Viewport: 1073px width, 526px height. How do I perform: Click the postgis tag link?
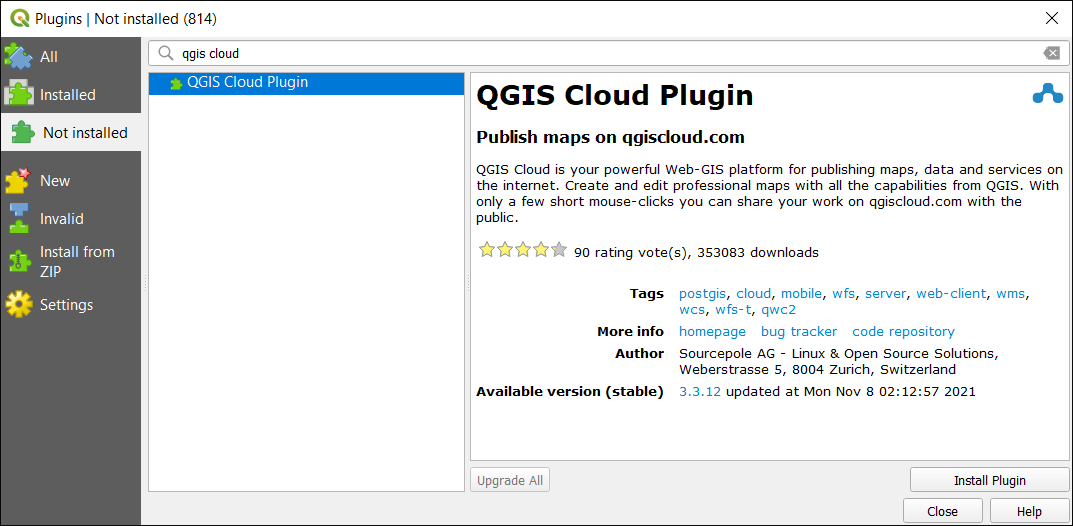pyautogui.click(x=703, y=293)
